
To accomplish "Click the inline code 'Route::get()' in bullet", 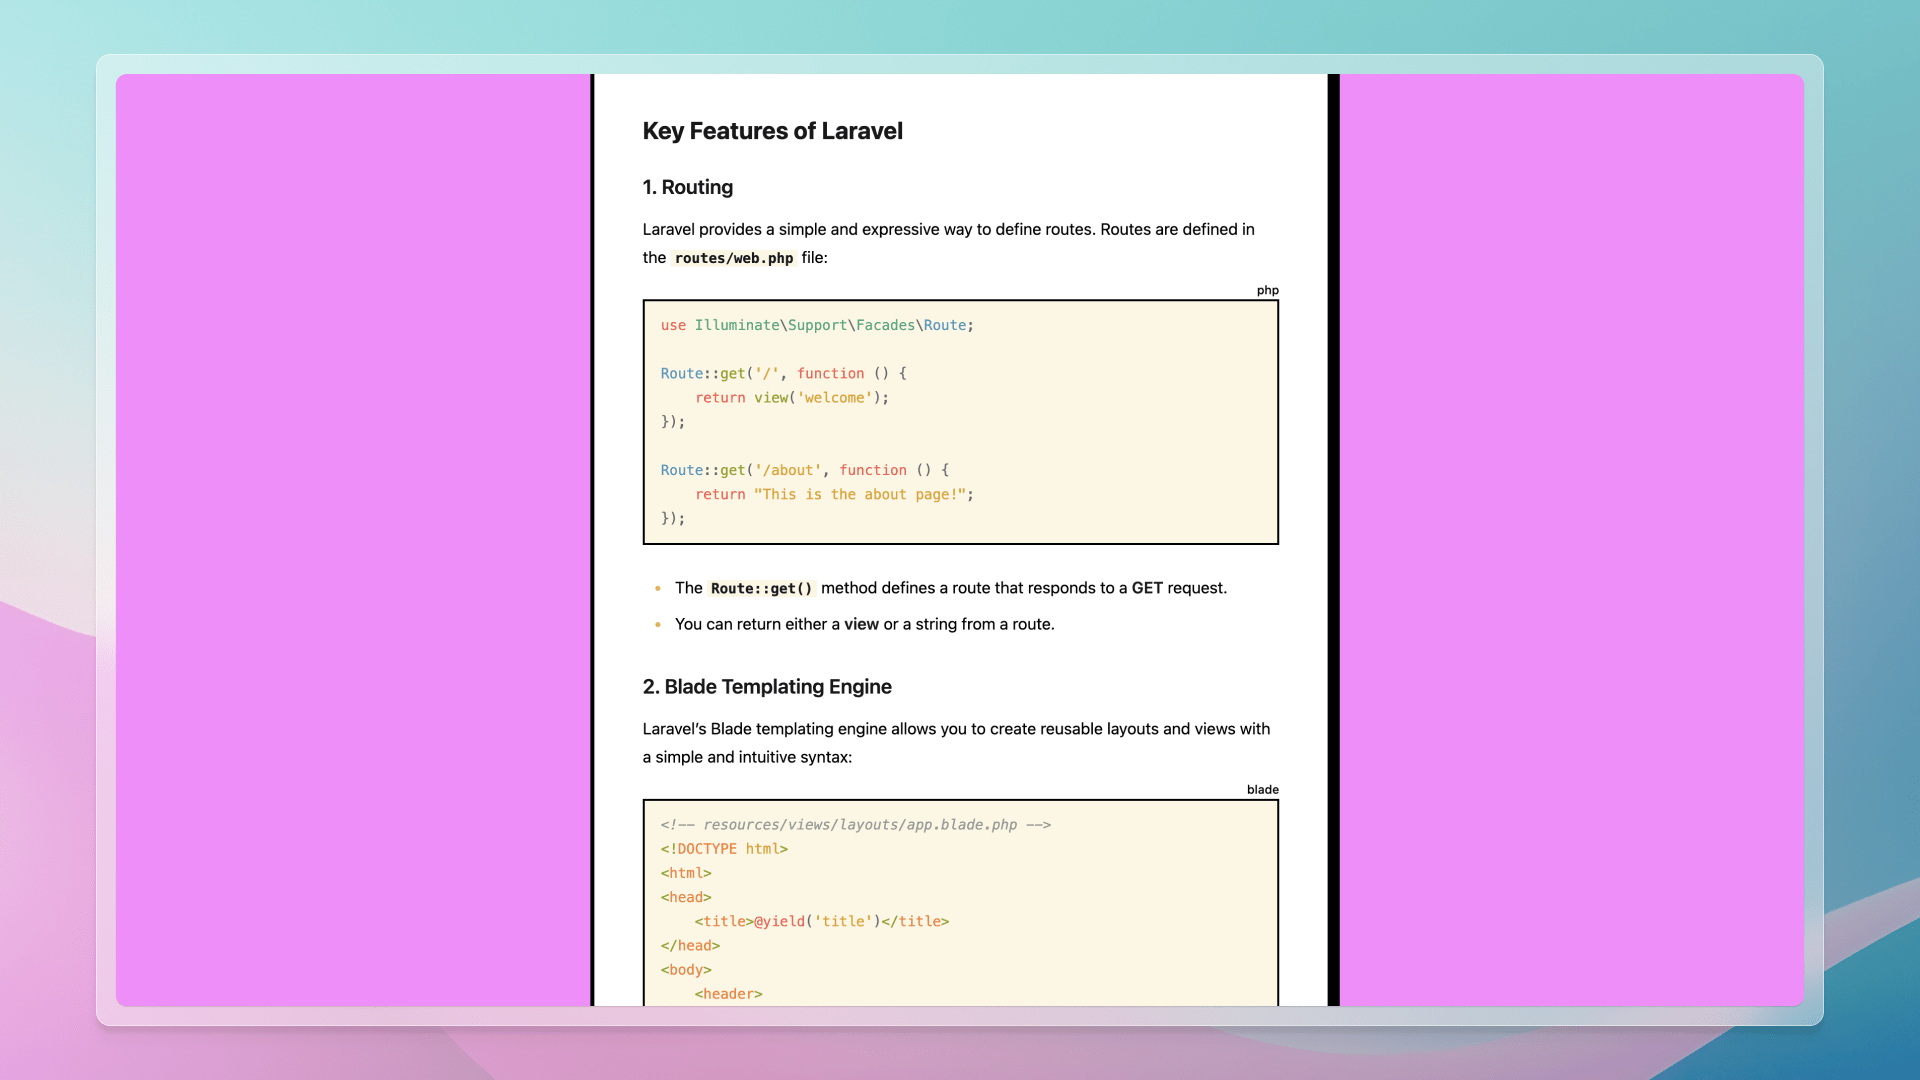I will click(762, 588).
